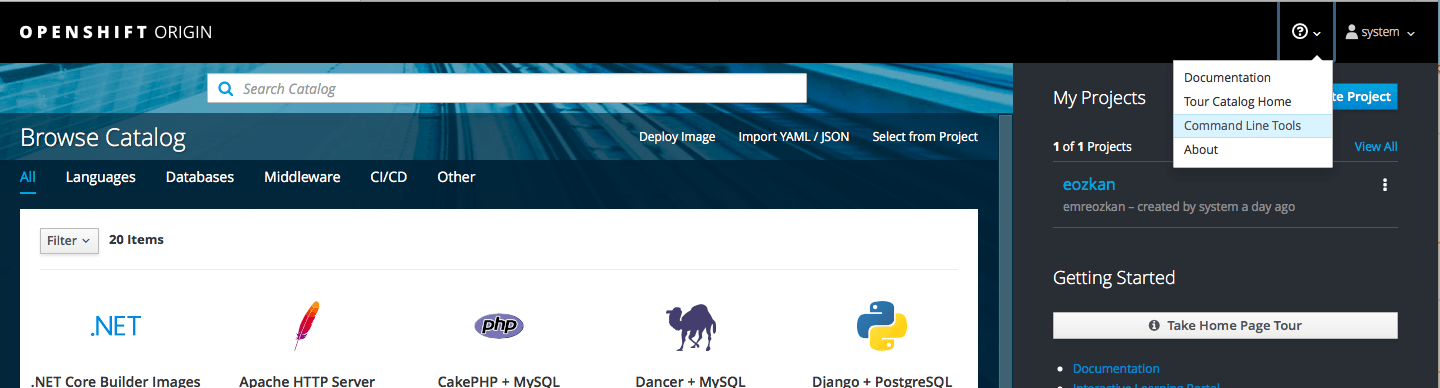This screenshot has height=388, width=1440.
Task: Select Tour Catalog Home menu item
Action: coord(1252,101)
